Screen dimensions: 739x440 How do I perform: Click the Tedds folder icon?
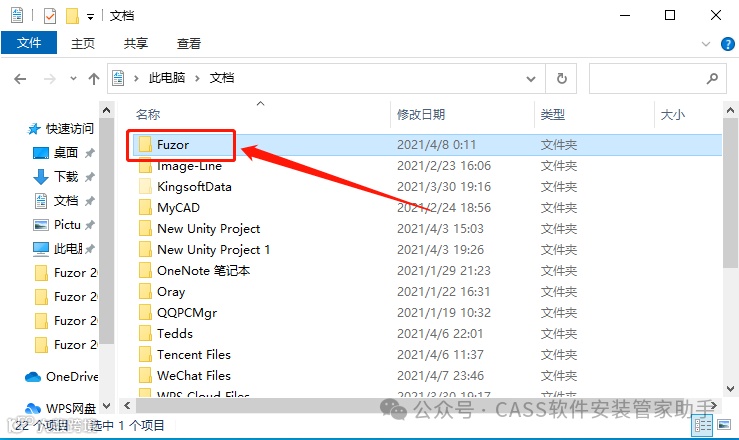(145, 334)
